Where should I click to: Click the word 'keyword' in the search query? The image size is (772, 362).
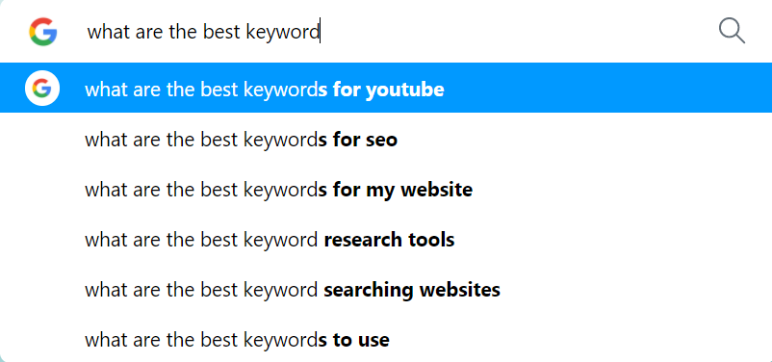[282, 33]
